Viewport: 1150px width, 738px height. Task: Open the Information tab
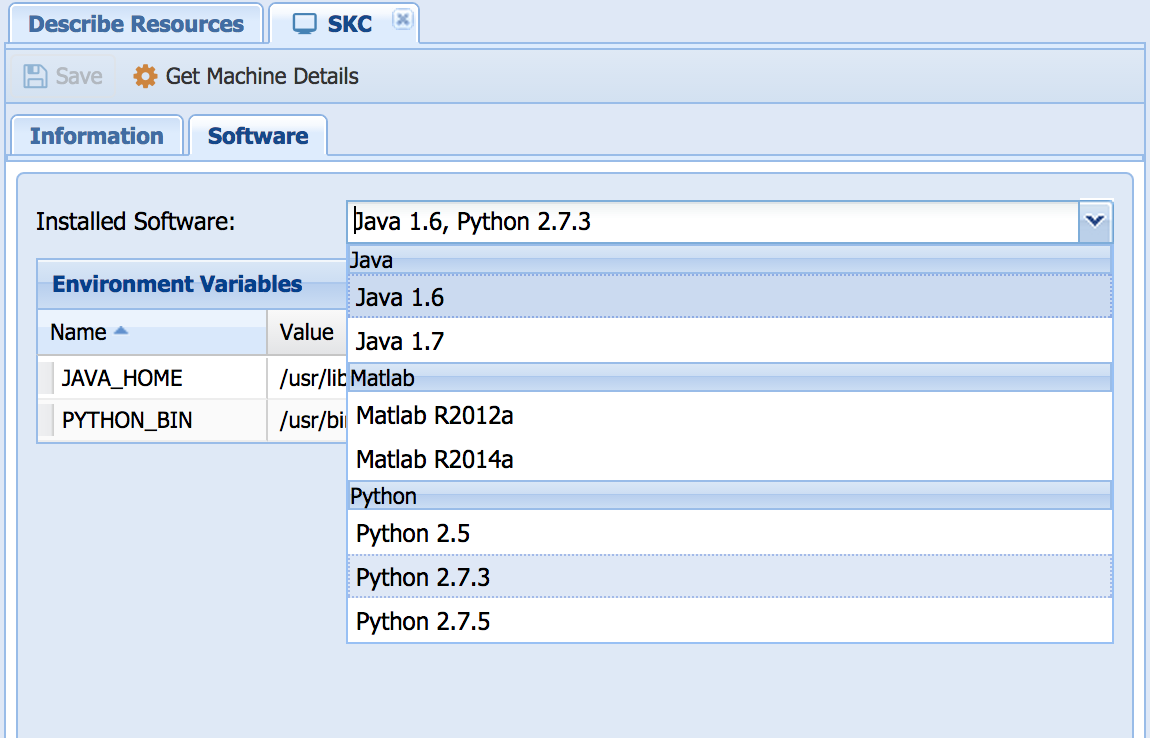[x=96, y=136]
